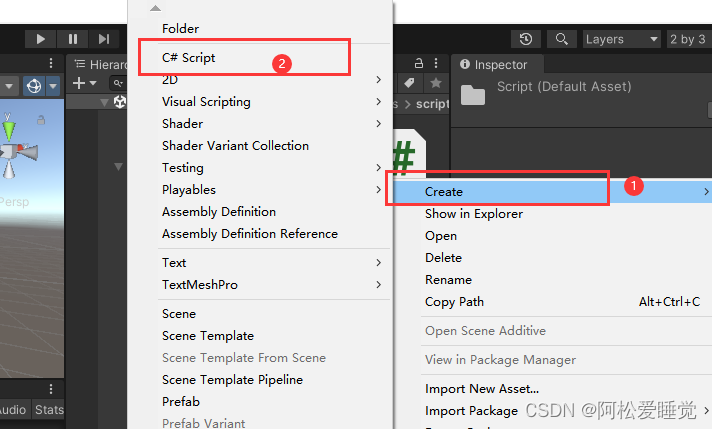Click the scroll-up arrow atop the Create menu

(x=155, y=8)
